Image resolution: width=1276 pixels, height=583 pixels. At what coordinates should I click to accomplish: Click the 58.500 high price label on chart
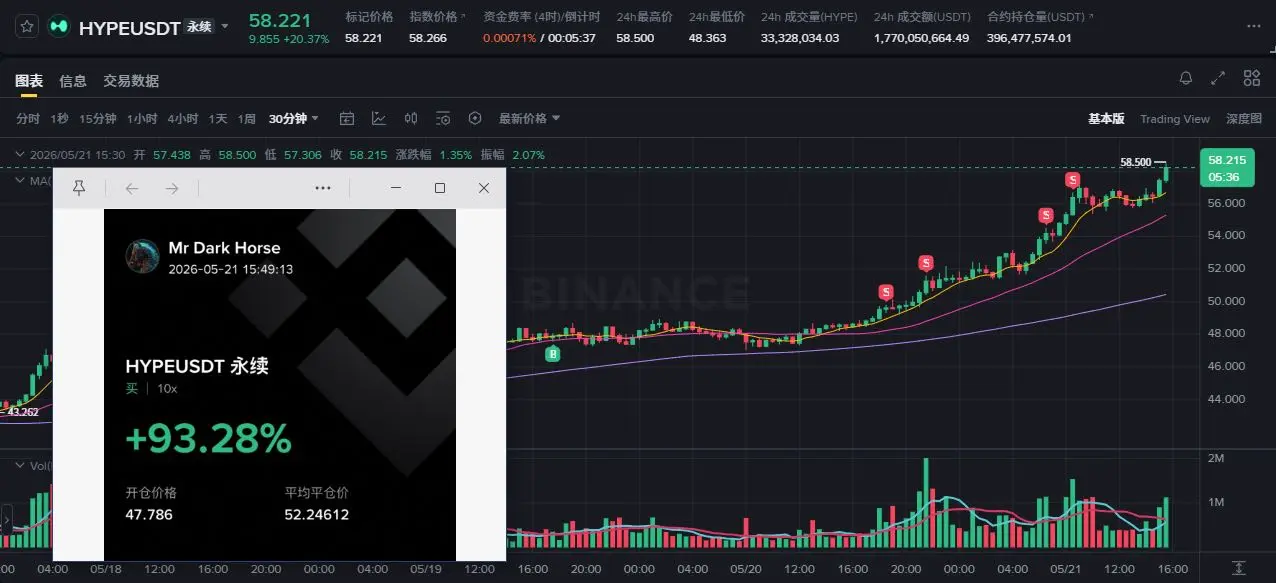1136,162
